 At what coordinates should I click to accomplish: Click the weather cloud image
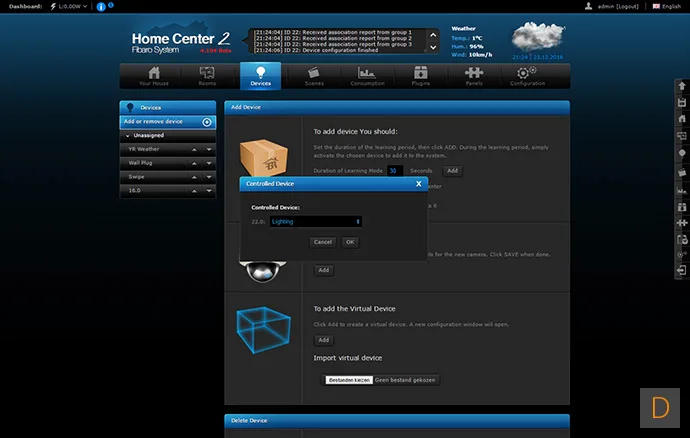point(538,36)
